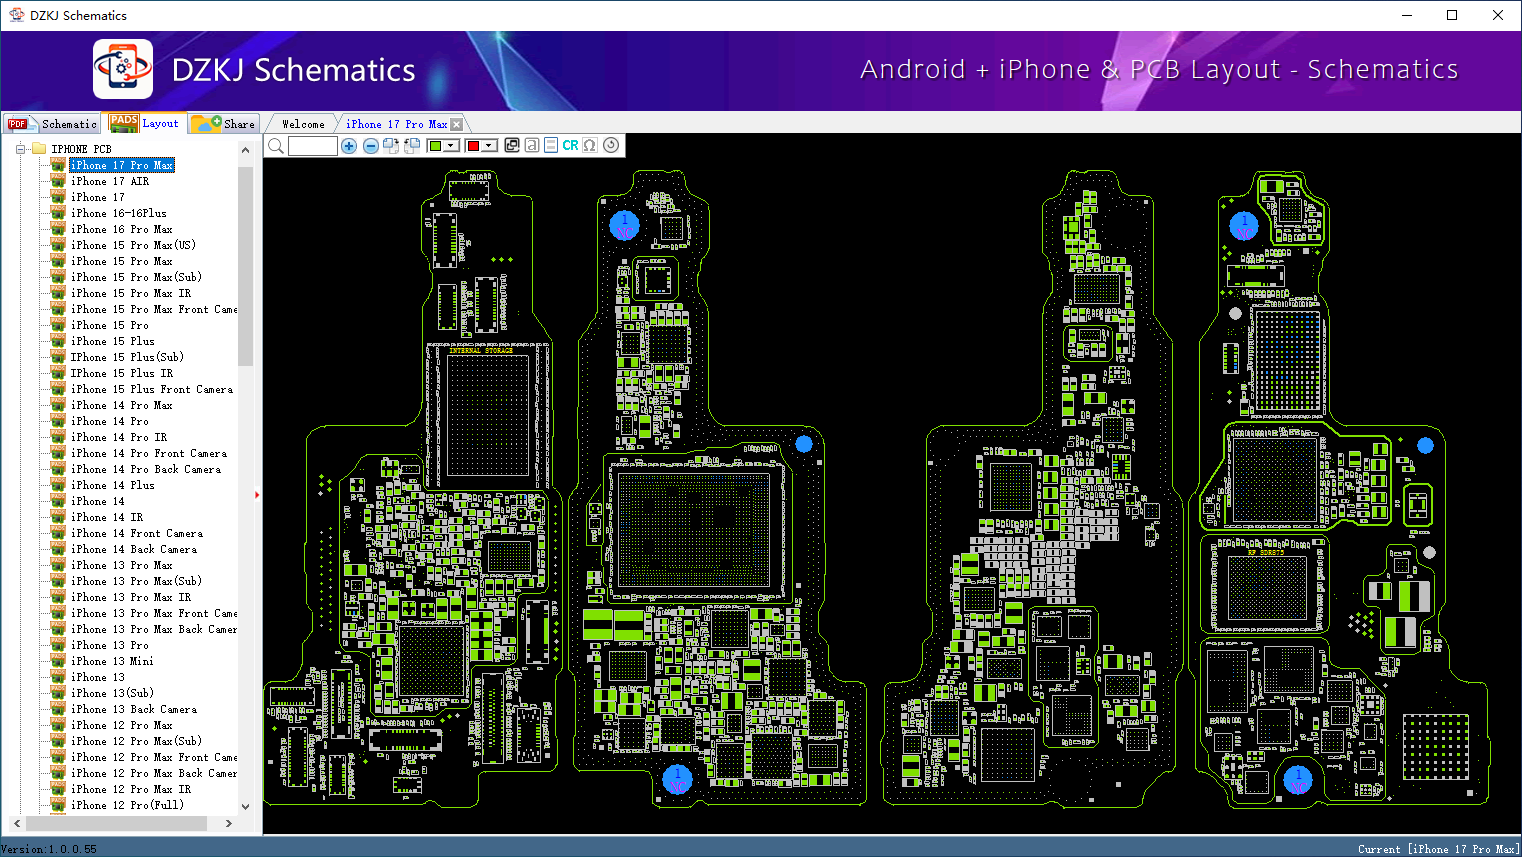
Task: Select iPhone 13 Pro Max(Sub) entry
Action: click(x=136, y=581)
